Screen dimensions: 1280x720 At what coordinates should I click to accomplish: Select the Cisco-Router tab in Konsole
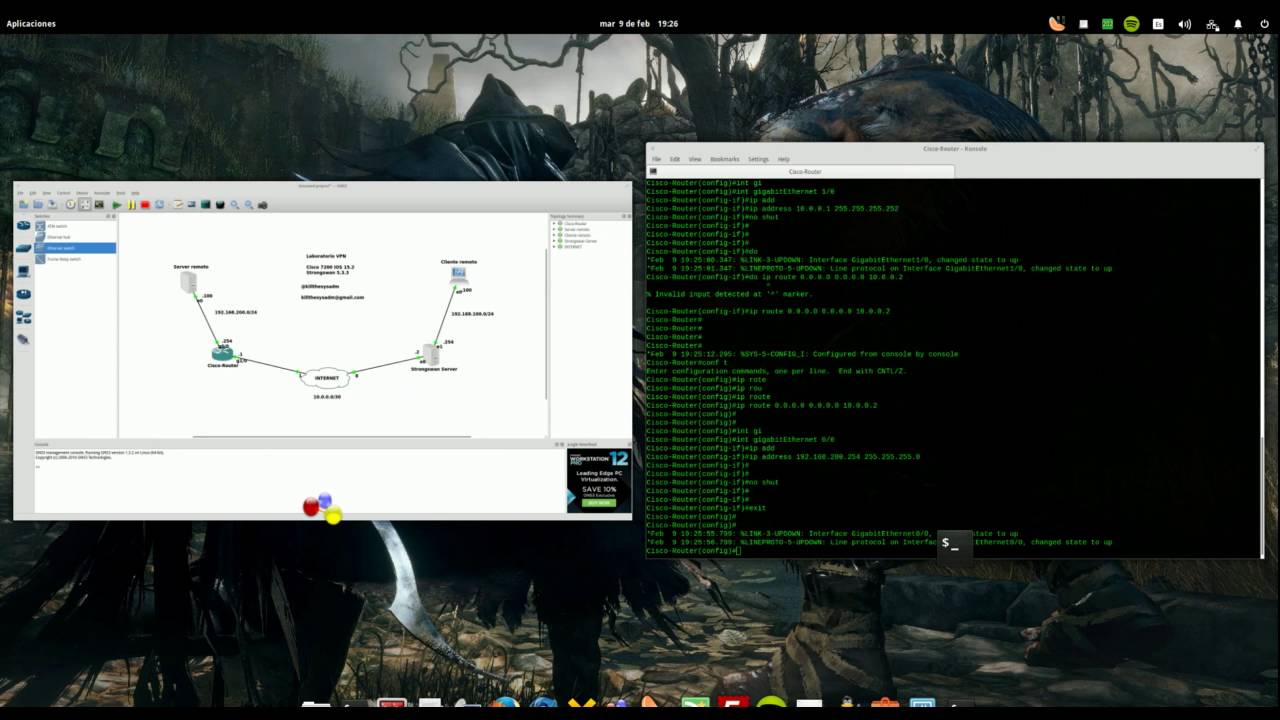(x=801, y=172)
